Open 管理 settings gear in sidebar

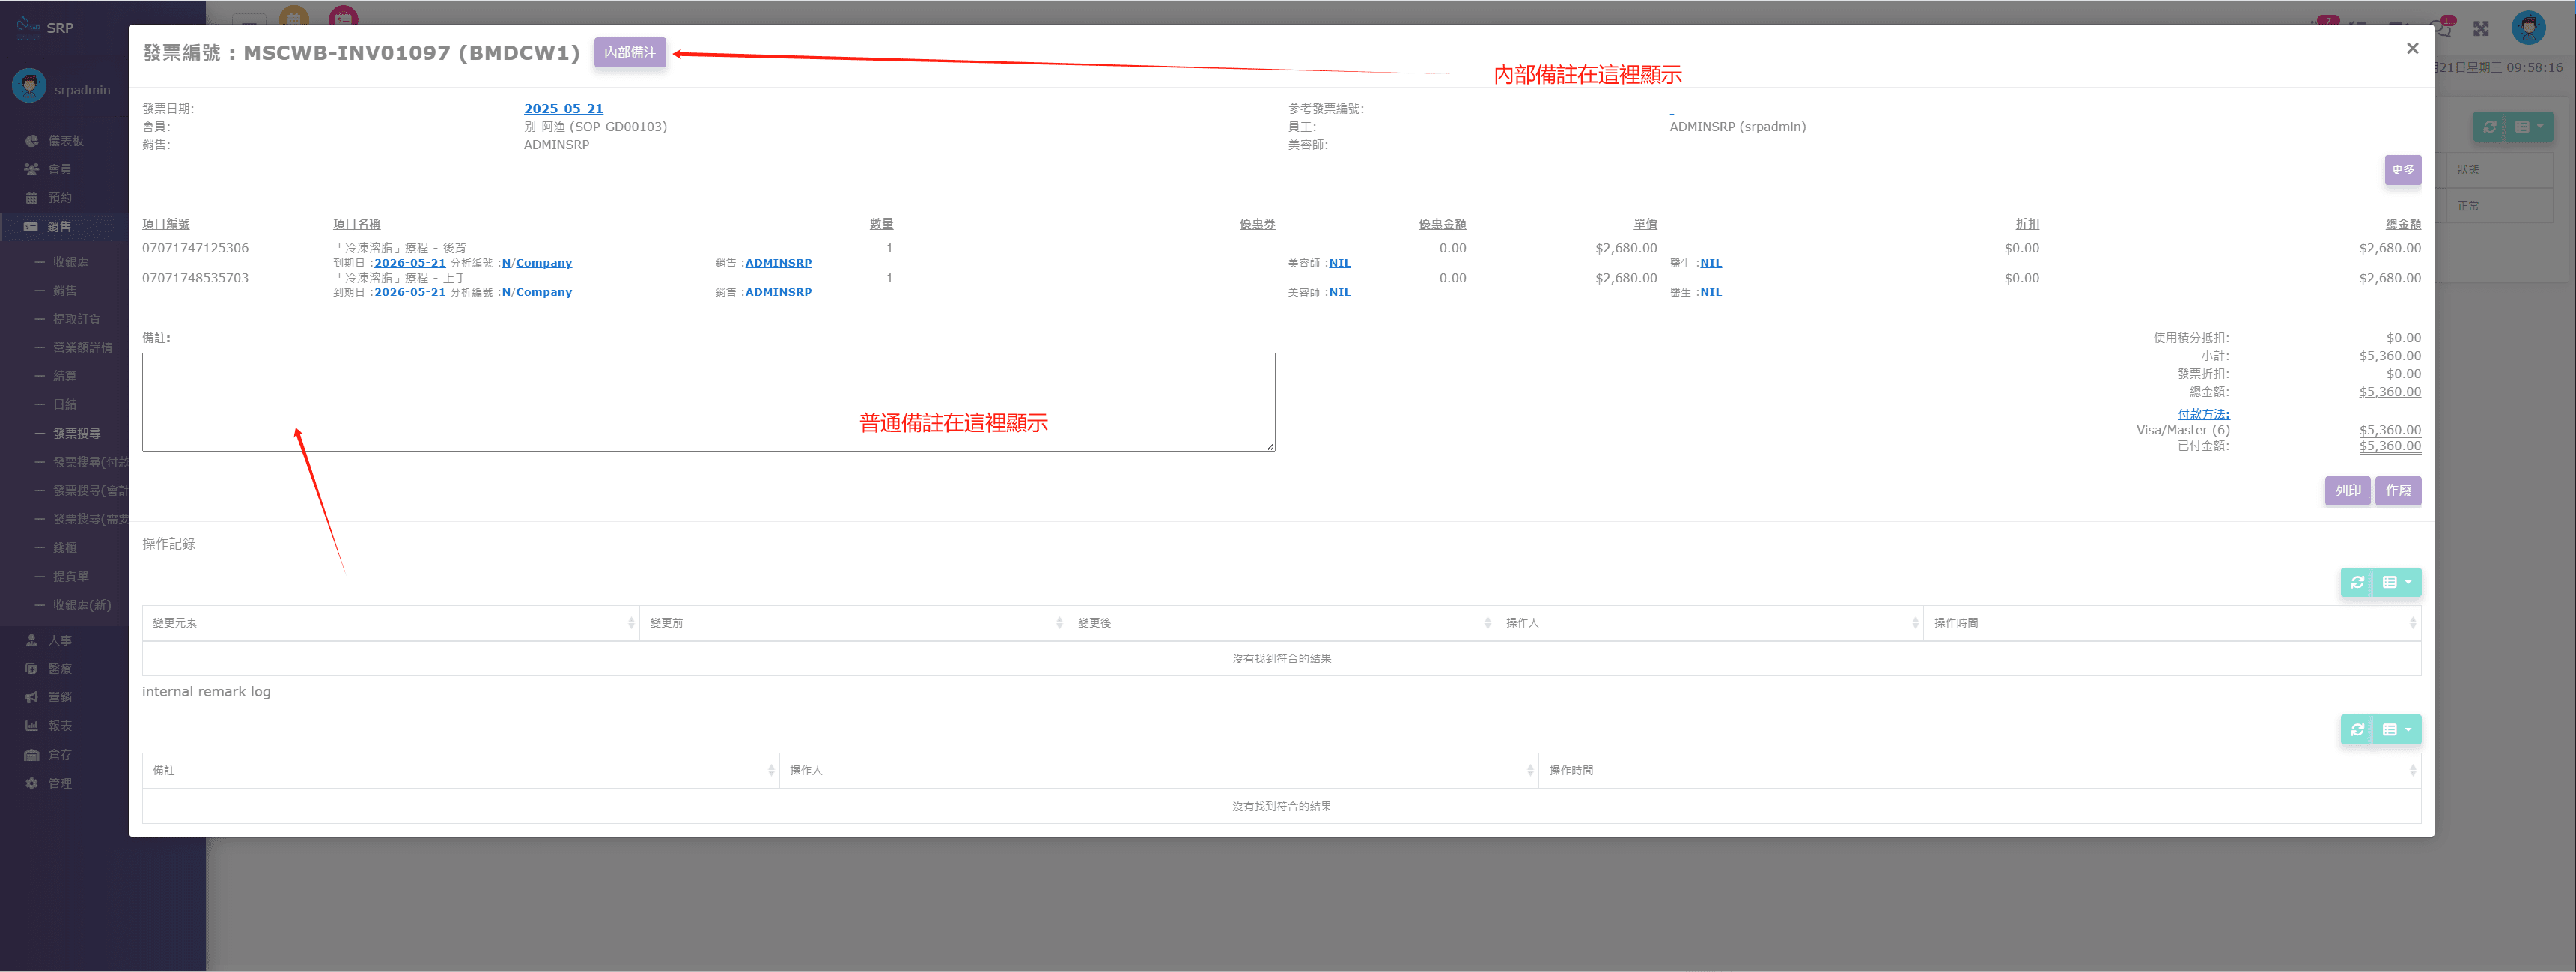[32, 783]
